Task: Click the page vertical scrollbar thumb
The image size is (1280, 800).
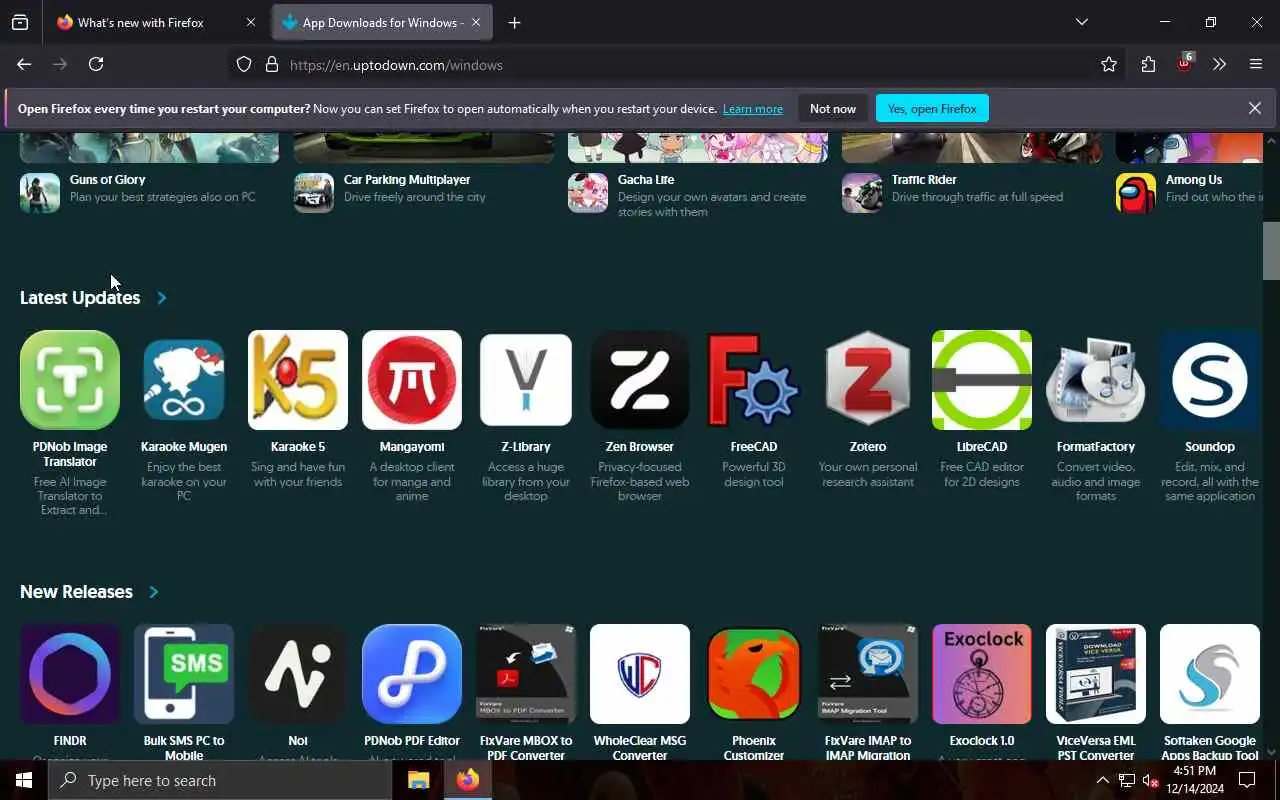Action: pyautogui.click(x=1271, y=251)
